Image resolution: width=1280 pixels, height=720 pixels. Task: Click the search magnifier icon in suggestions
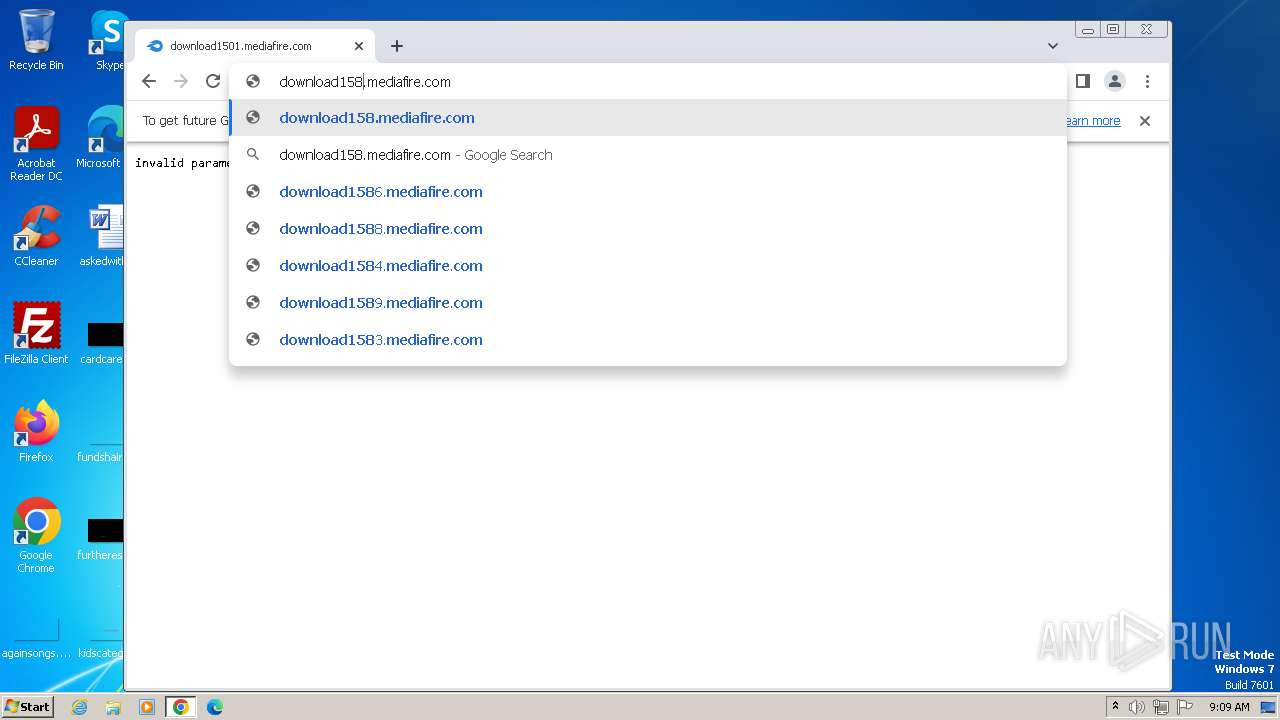(253, 155)
